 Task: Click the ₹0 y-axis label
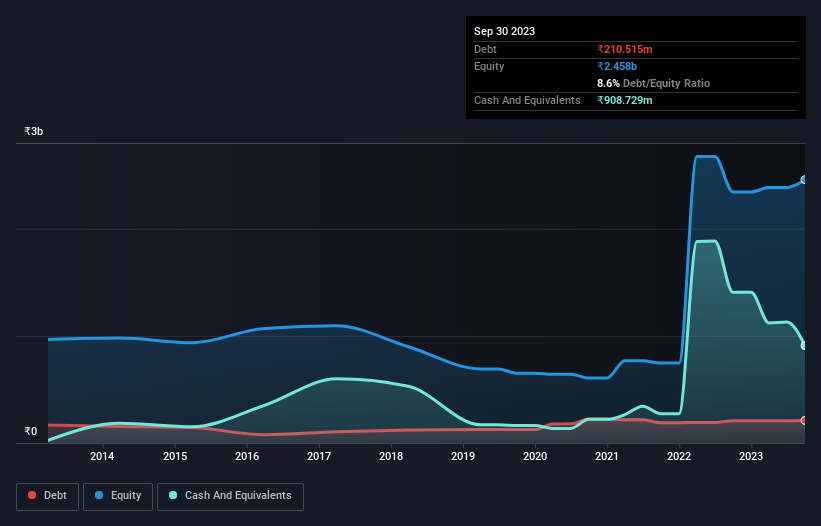point(31,431)
